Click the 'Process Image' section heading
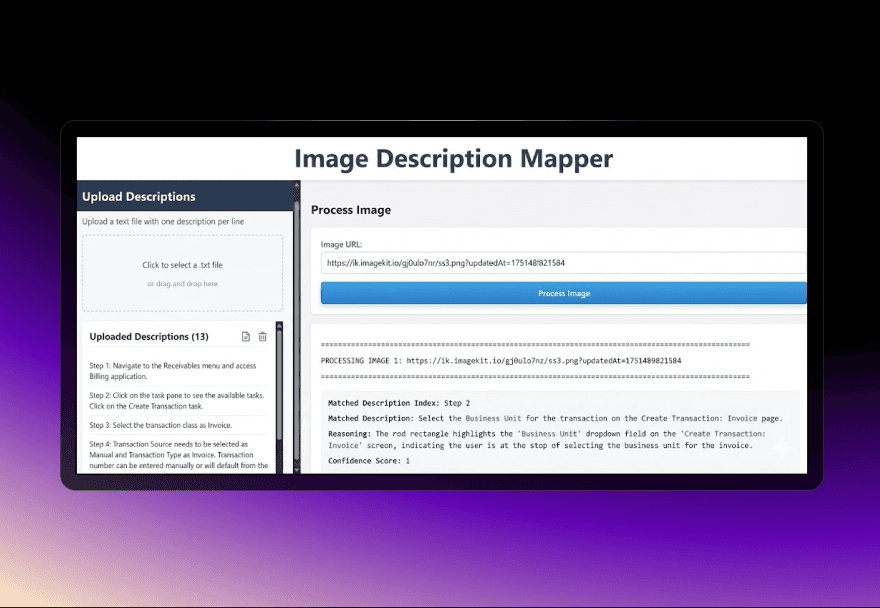 (351, 210)
